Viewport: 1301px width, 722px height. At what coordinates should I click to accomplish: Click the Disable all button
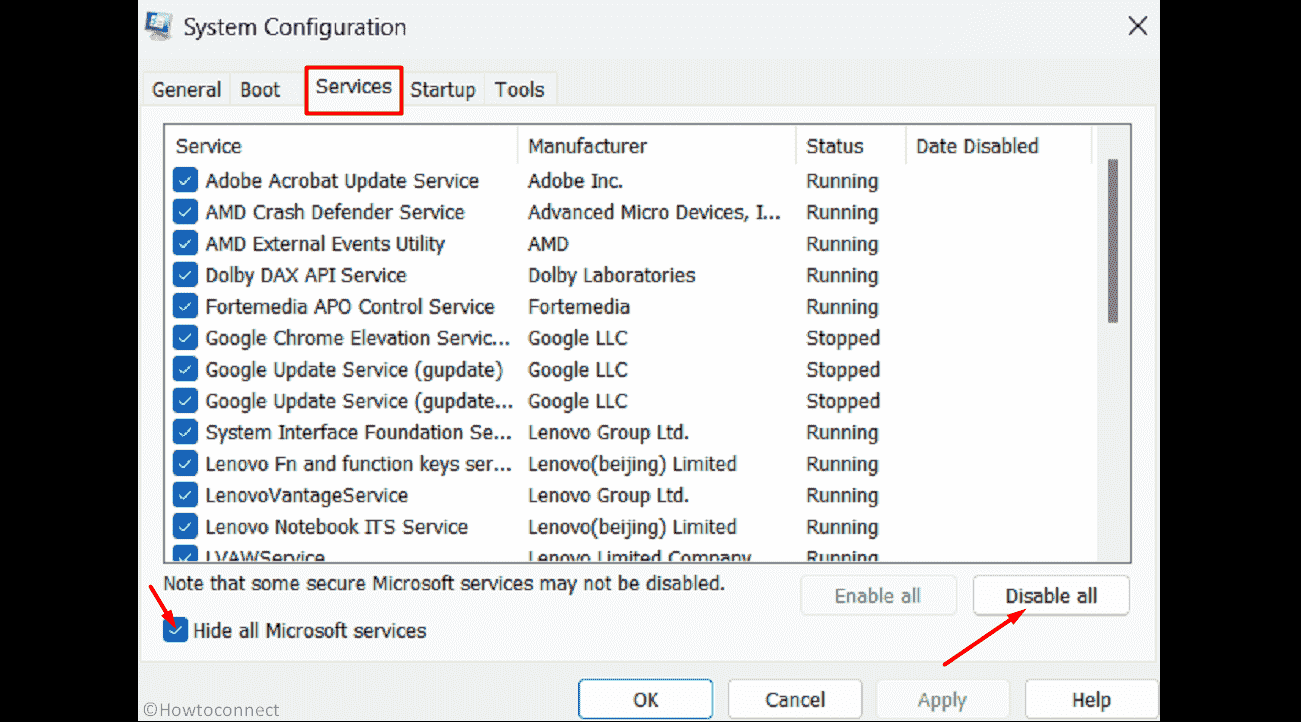[x=1051, y=596]
